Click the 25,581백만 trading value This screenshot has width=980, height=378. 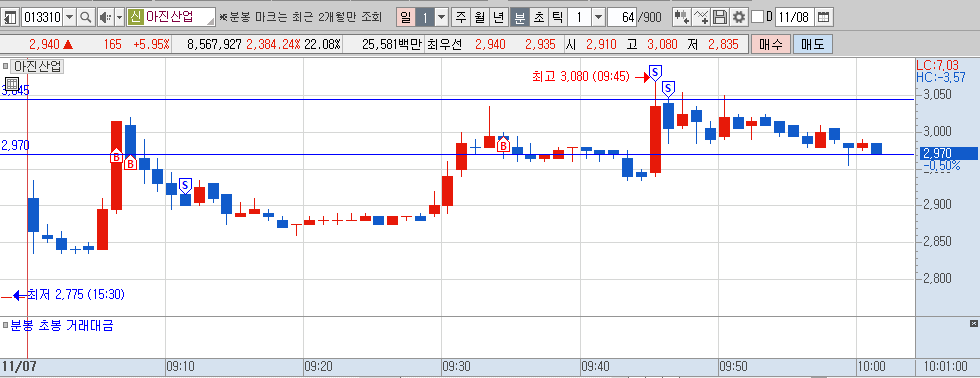(392, 44)
